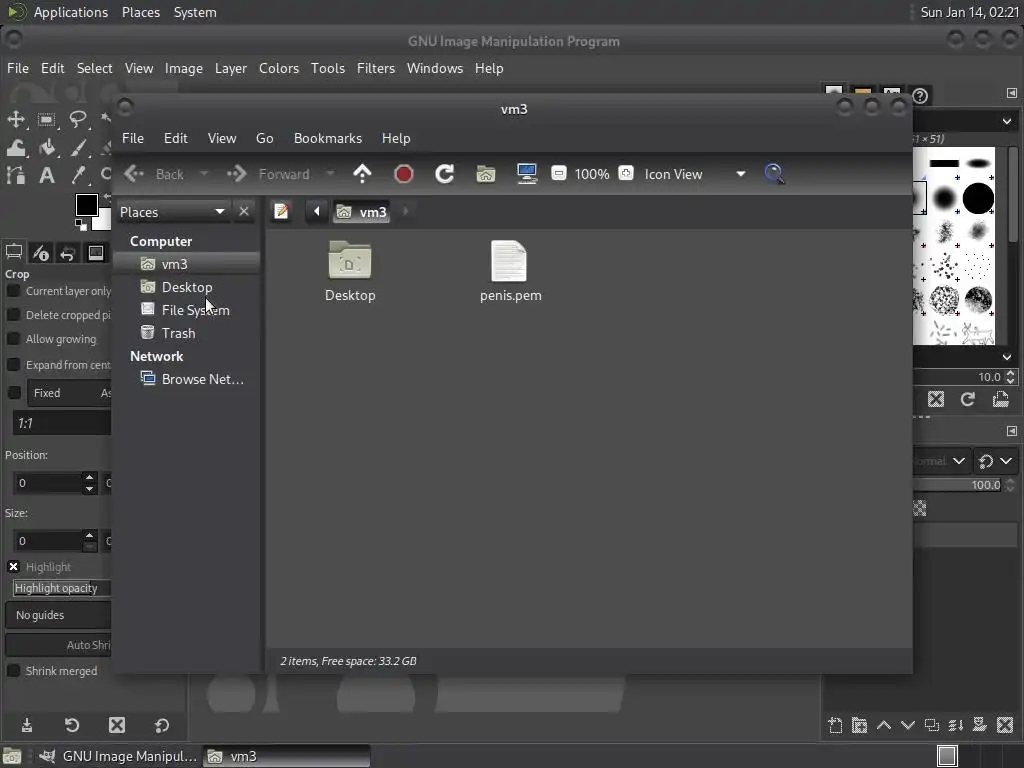Click the vm3 path bar button
Image resolution: width=1024 pixels, height=768 pixels.
tap(362, 212)
